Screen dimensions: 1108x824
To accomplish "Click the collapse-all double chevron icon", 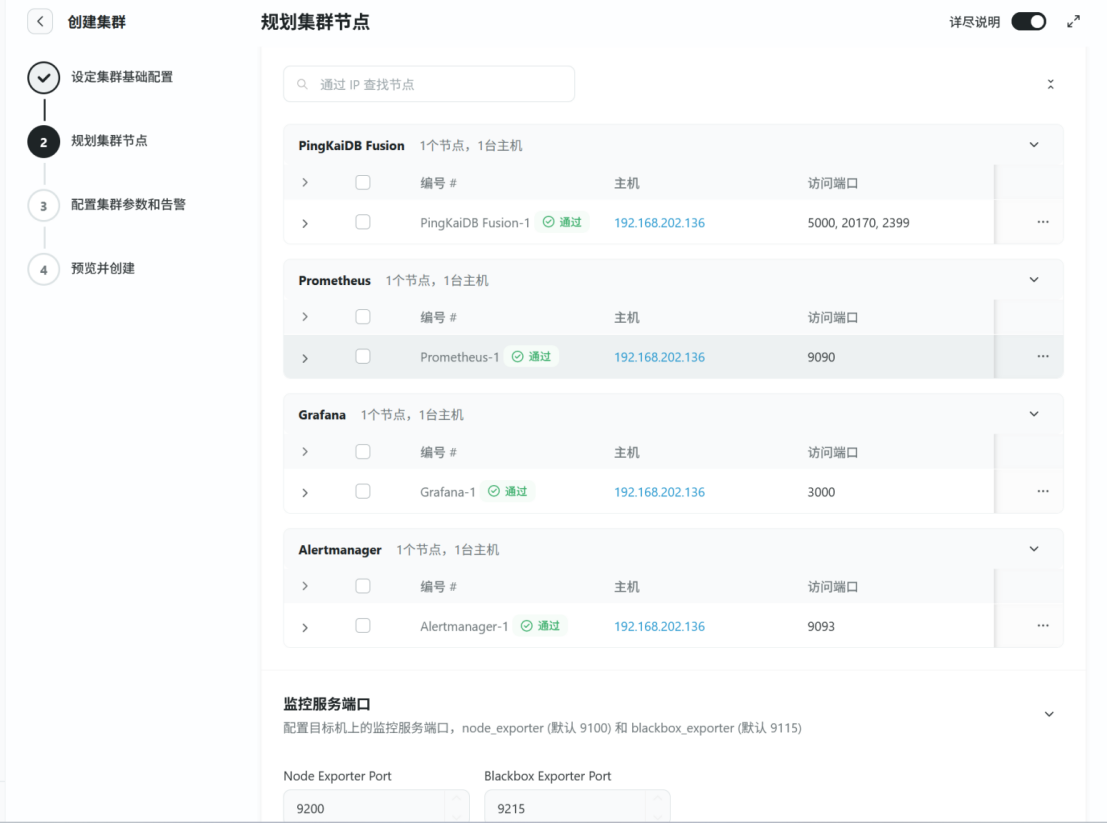I will (1050, 85).
